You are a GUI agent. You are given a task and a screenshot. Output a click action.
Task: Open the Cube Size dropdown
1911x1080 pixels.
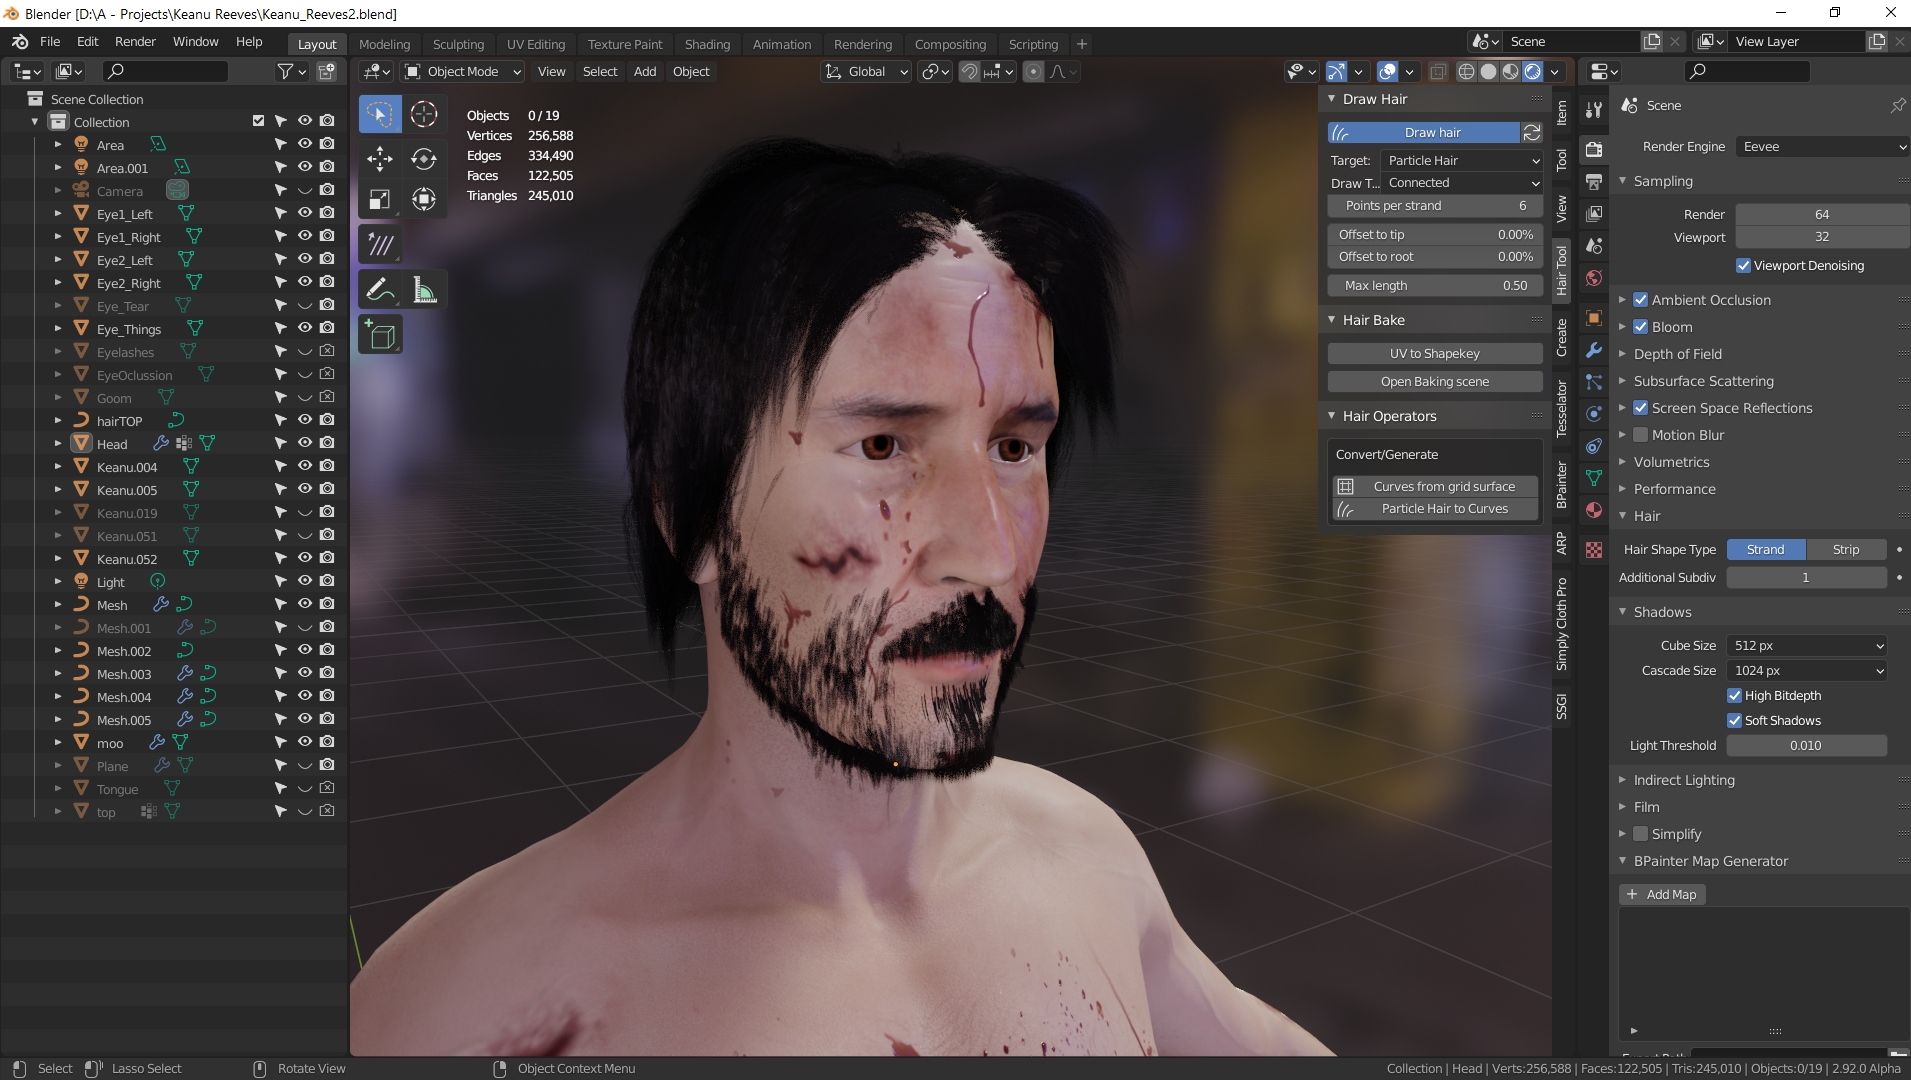1806,645
